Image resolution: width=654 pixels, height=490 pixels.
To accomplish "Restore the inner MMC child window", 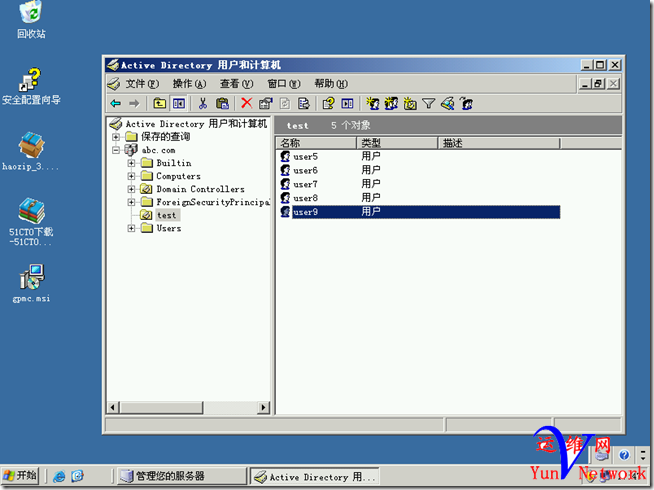I will coord(598,84).
